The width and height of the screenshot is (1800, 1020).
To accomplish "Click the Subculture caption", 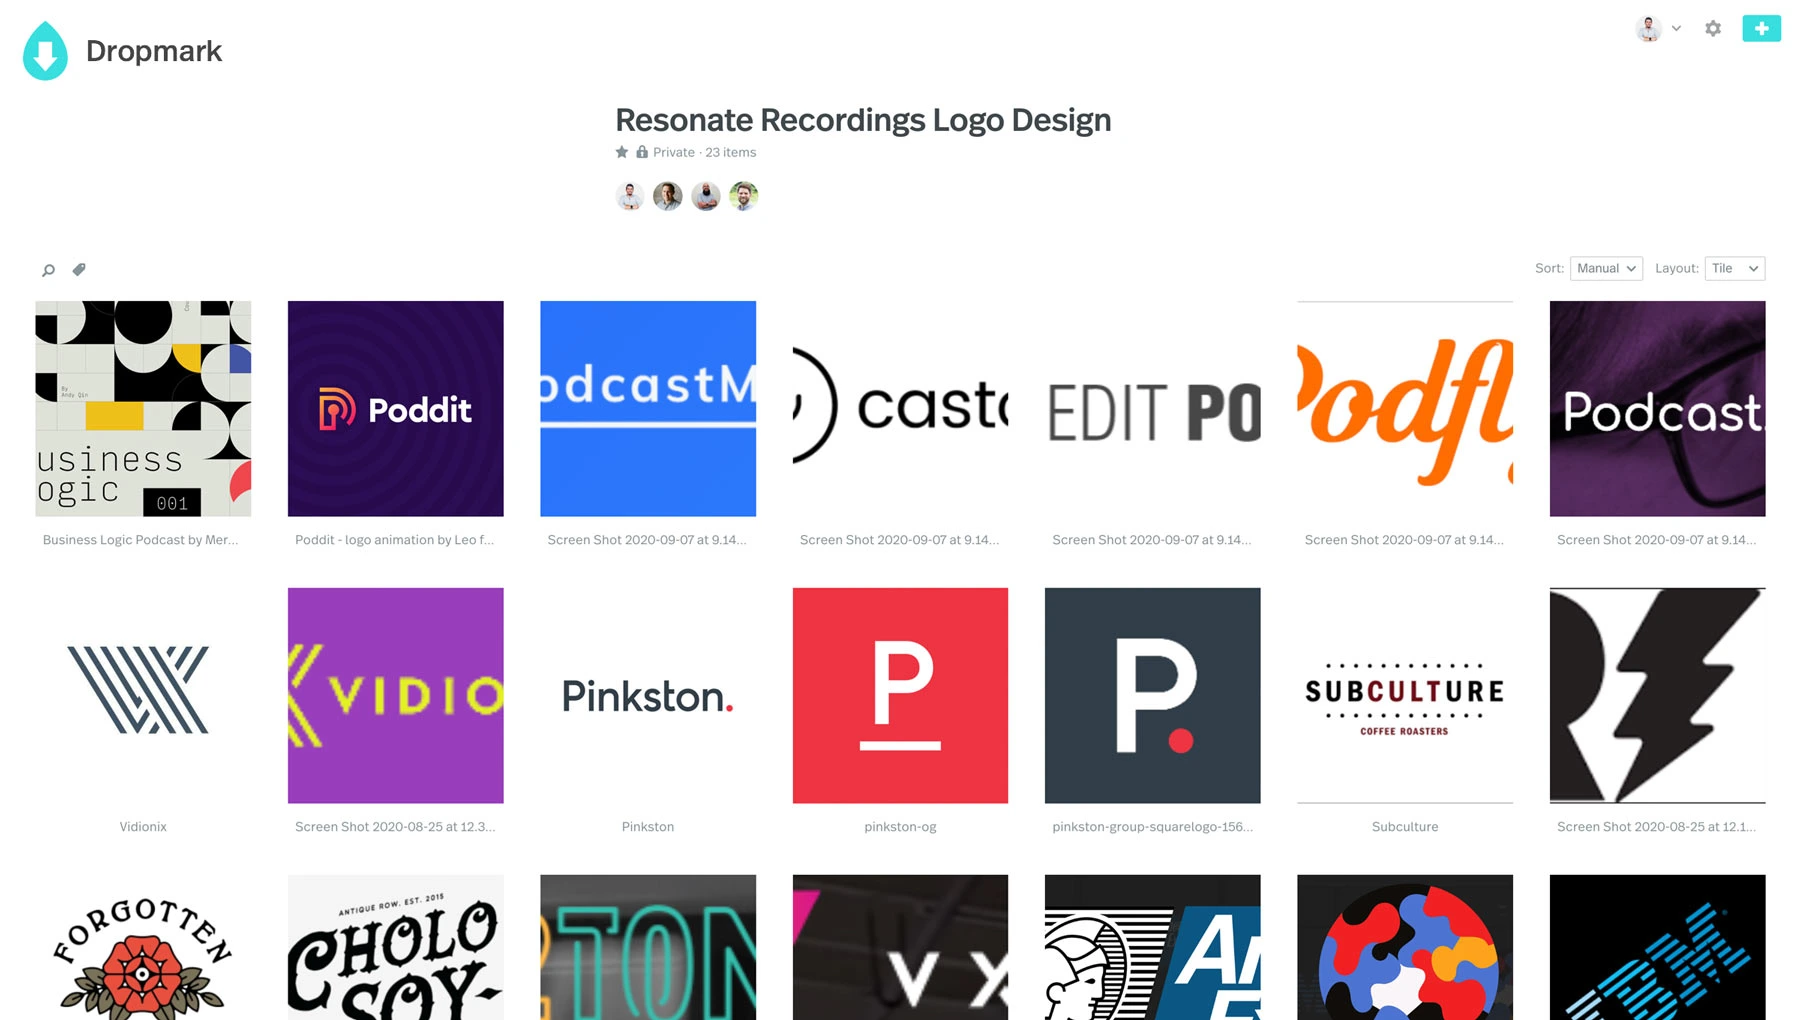I will click(1405, 827).
